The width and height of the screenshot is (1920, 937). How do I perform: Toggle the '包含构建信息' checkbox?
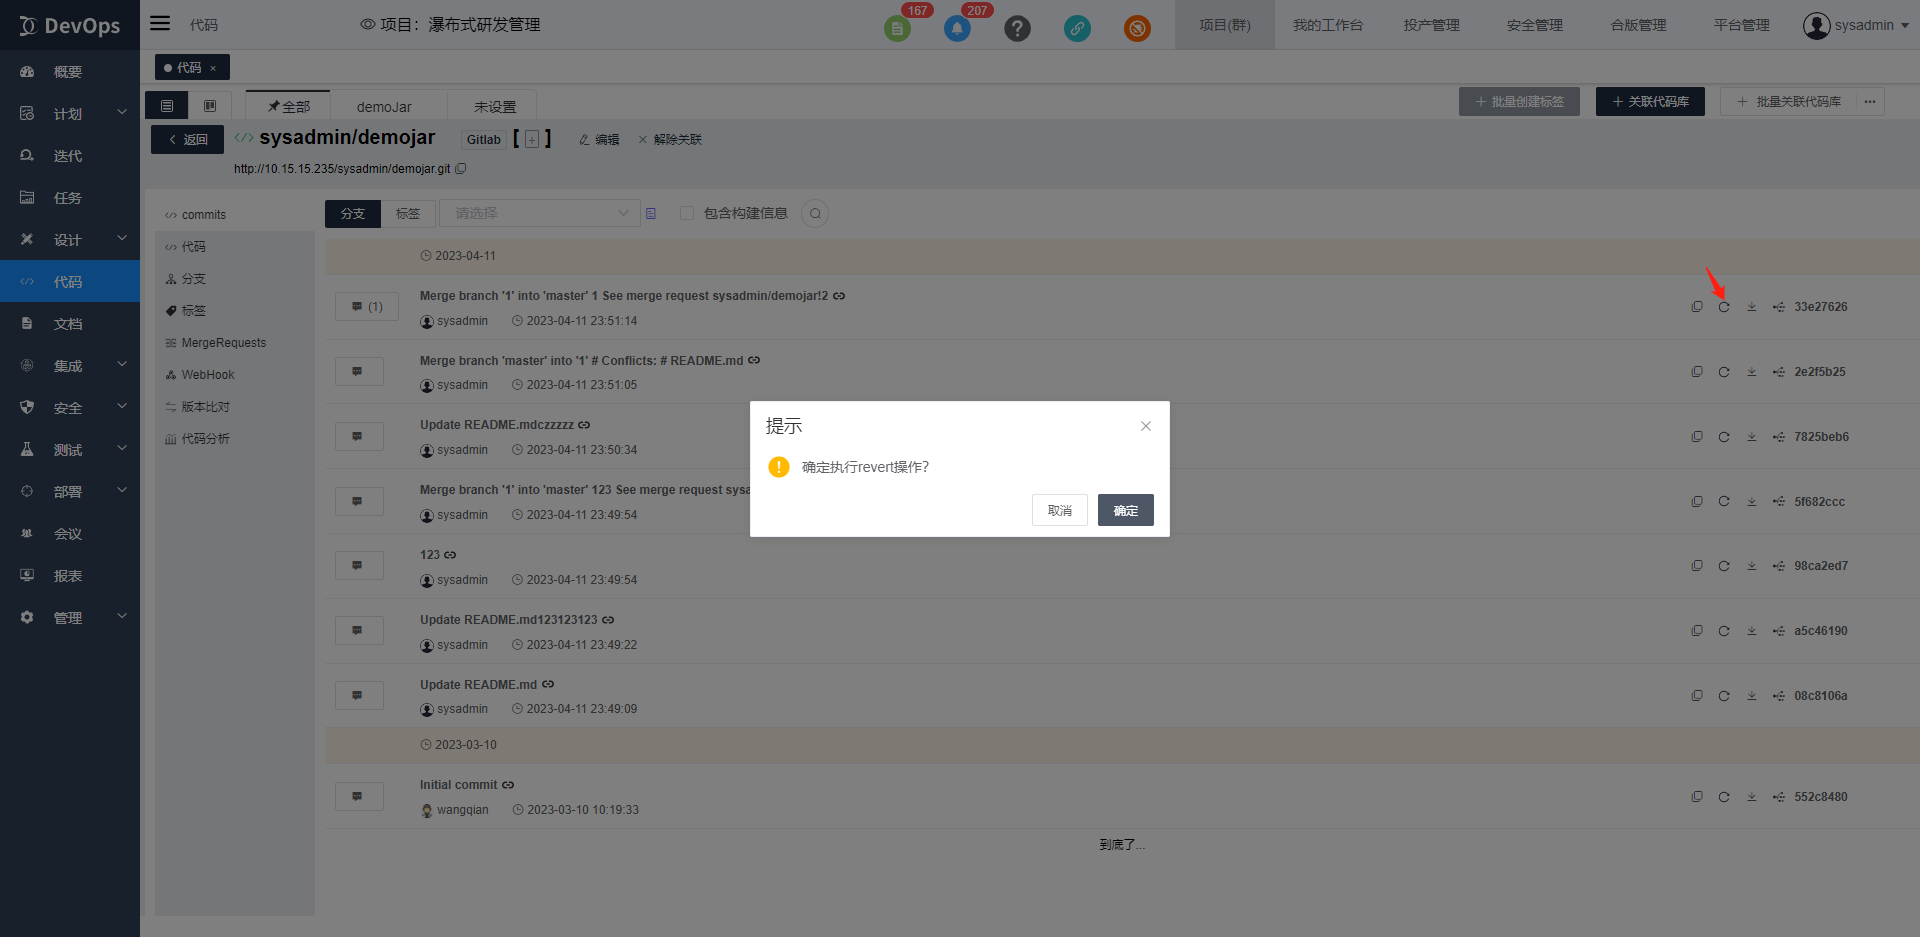tap(687, 213)
